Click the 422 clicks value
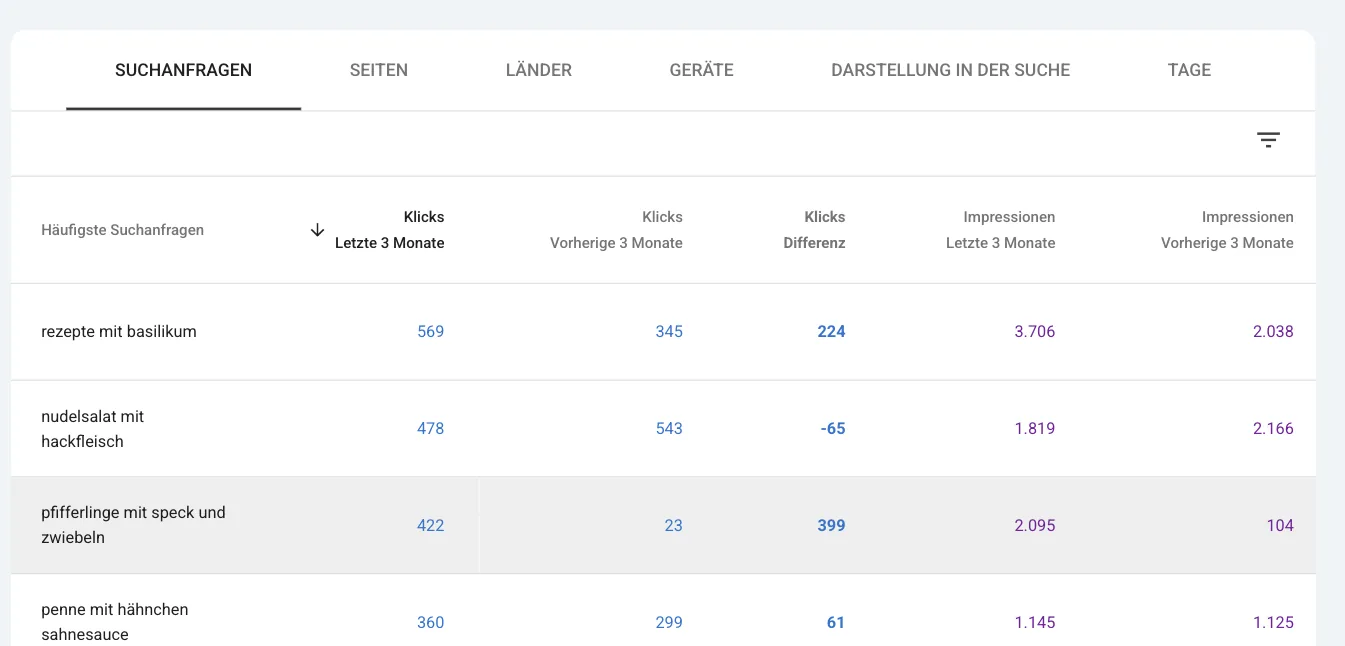Screen dimensions: 1345x646 point(431,526)
